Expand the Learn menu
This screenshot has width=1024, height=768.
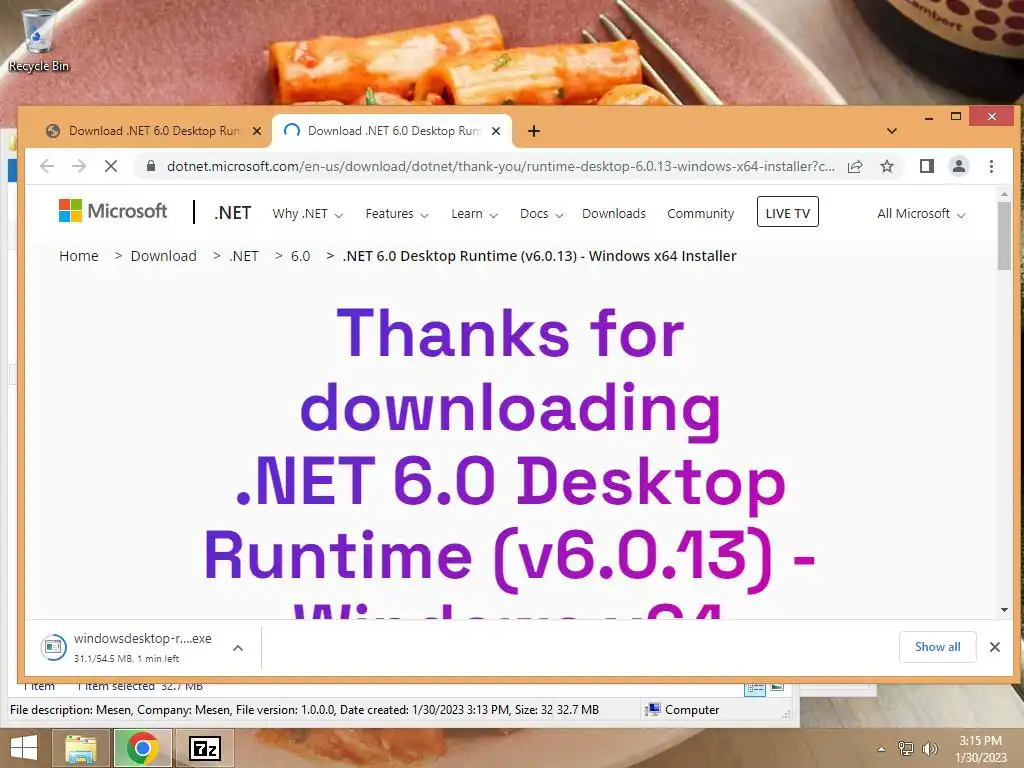coord(474,214)
